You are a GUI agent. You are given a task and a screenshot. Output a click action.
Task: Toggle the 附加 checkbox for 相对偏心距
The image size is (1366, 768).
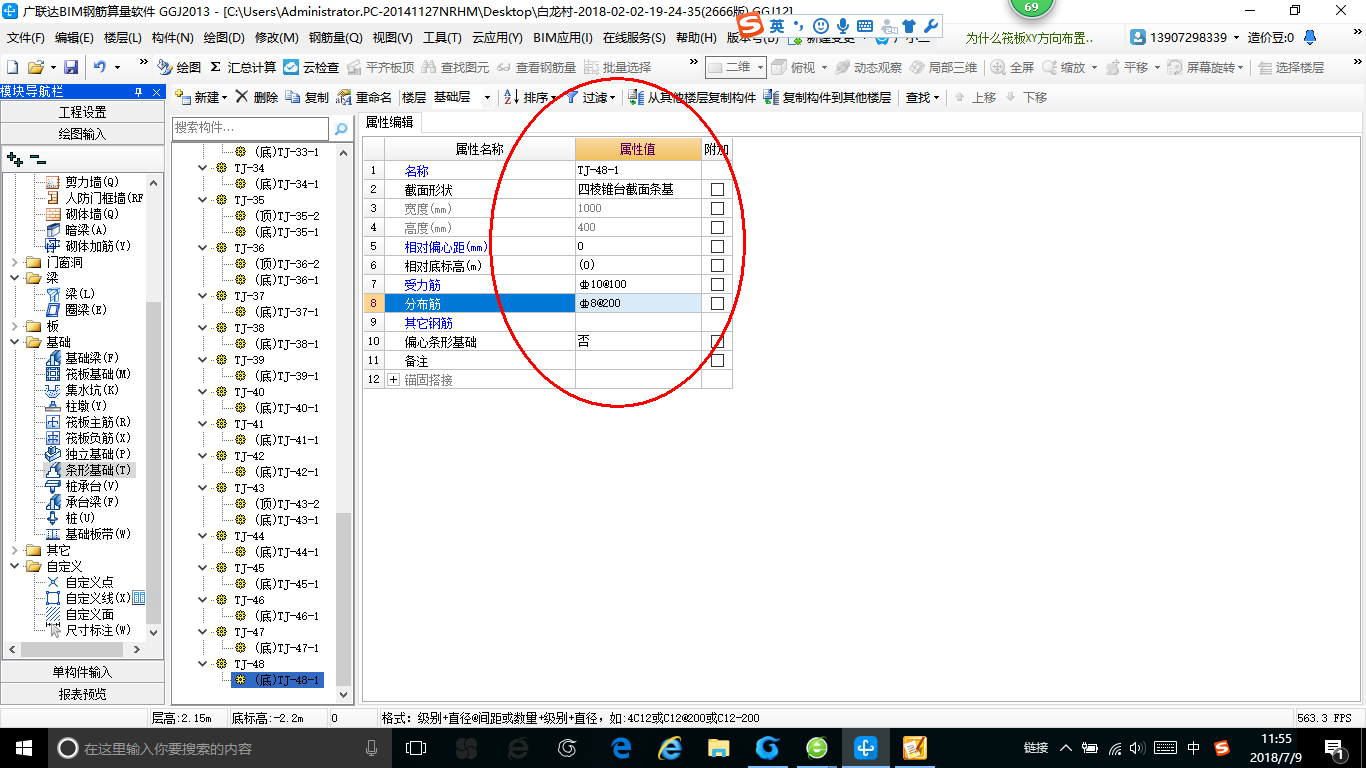click(717, 246)
